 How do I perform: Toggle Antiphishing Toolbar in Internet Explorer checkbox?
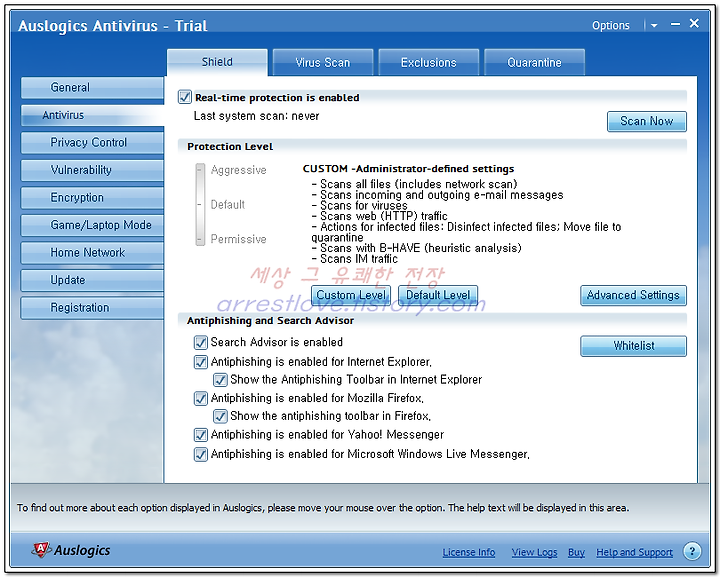(x=220, y=380)
